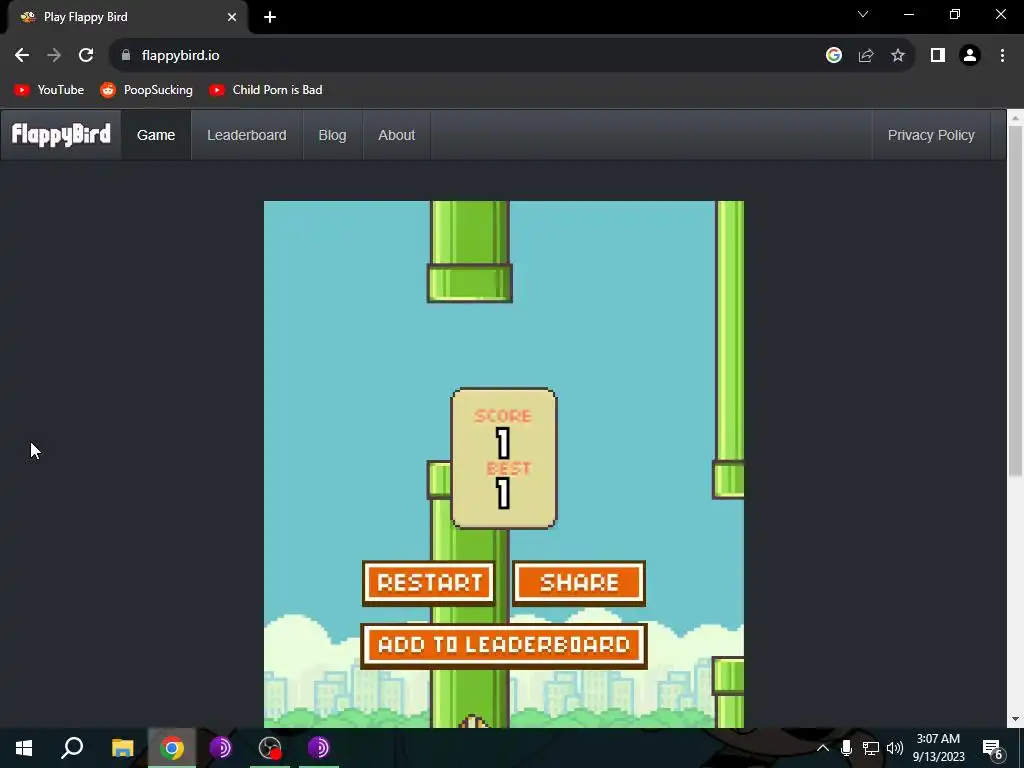Share the game score
Screen dimensions: 1024x768
pyautogui.click(x=579, y=583)
